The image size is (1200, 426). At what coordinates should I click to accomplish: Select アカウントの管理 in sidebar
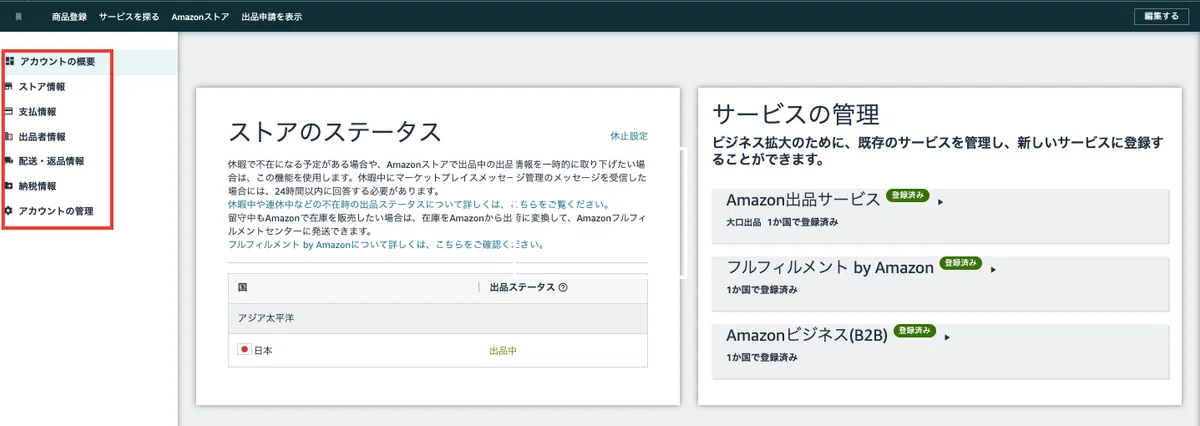pos(56,210)
